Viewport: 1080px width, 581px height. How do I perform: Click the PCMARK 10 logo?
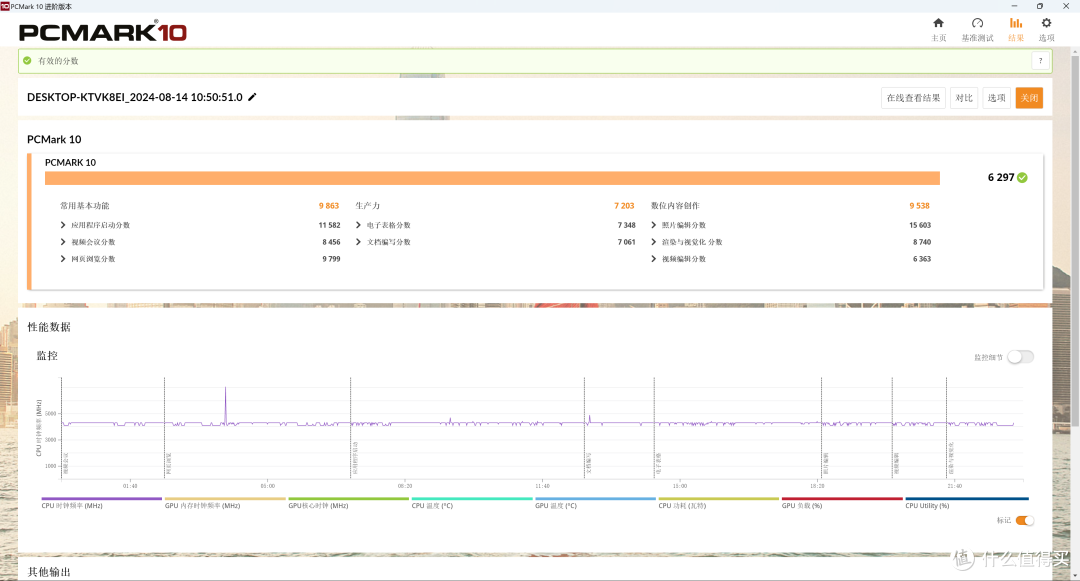103,32
